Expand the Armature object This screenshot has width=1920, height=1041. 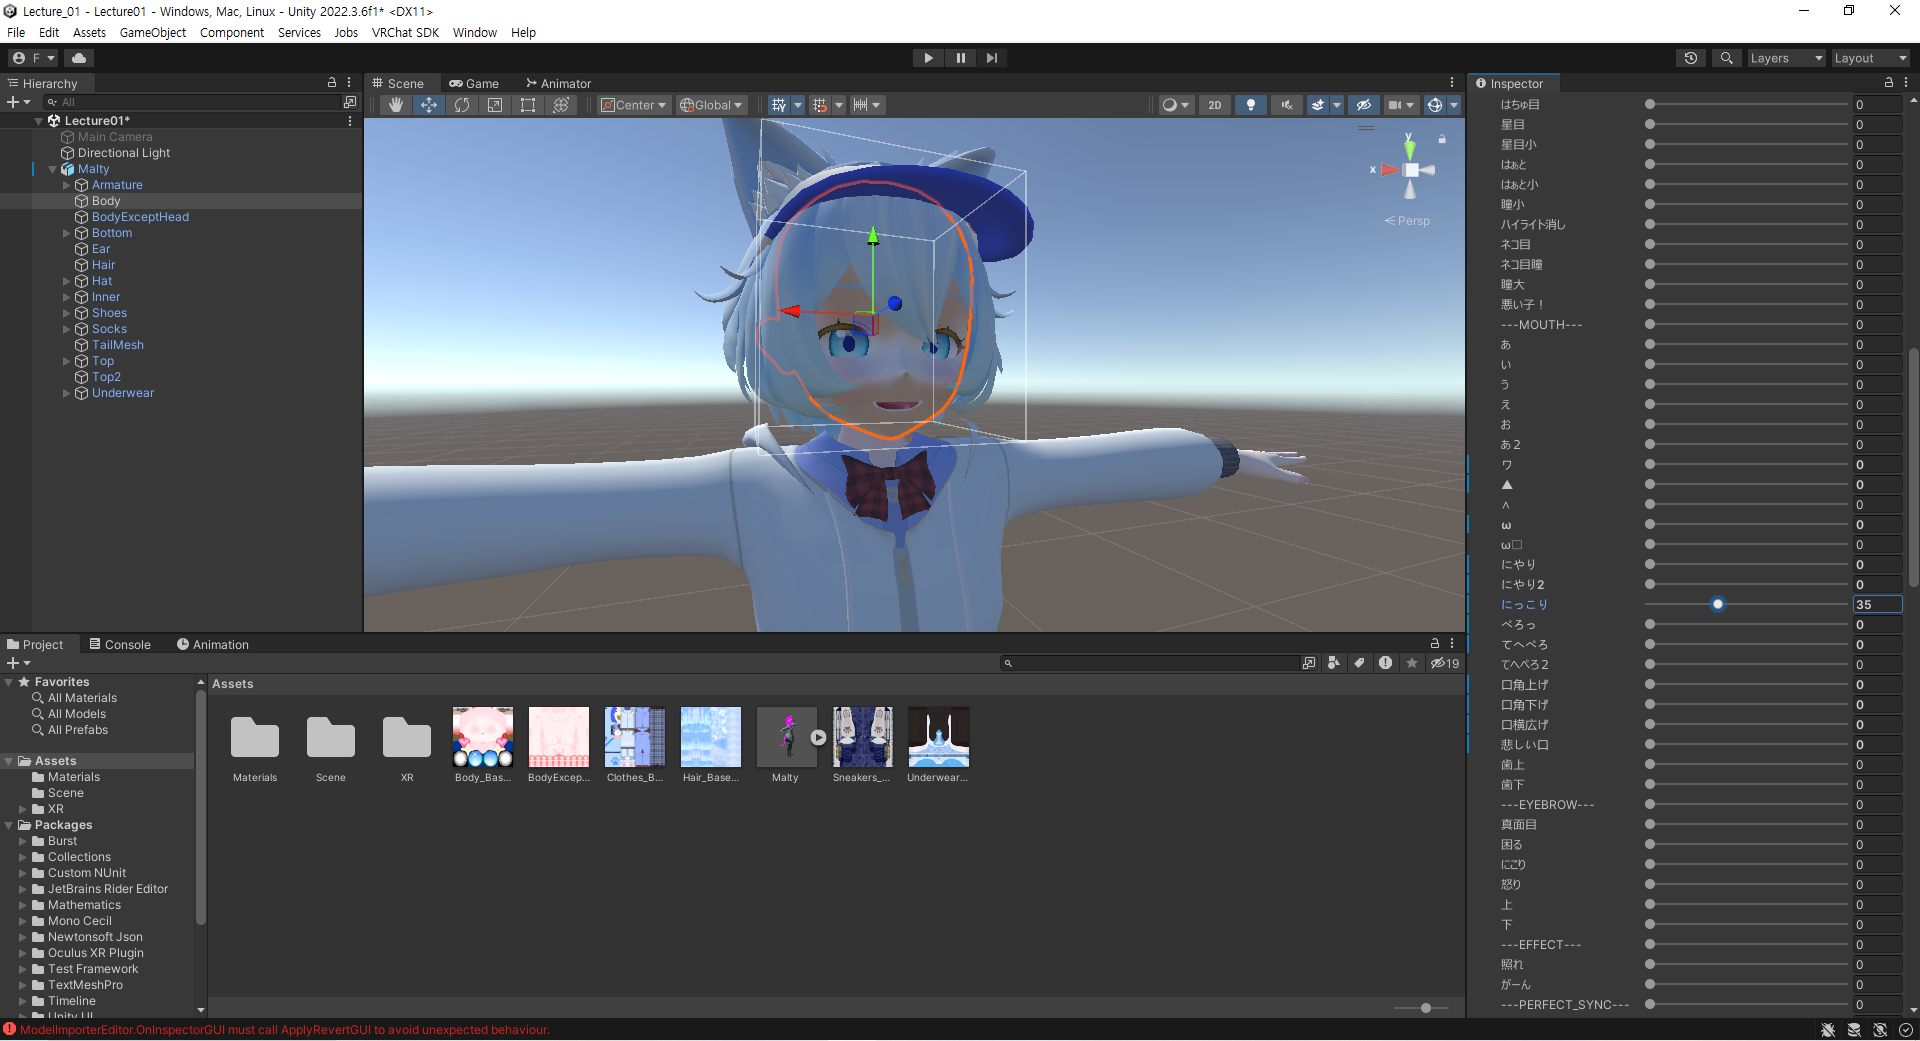(67, 185)
